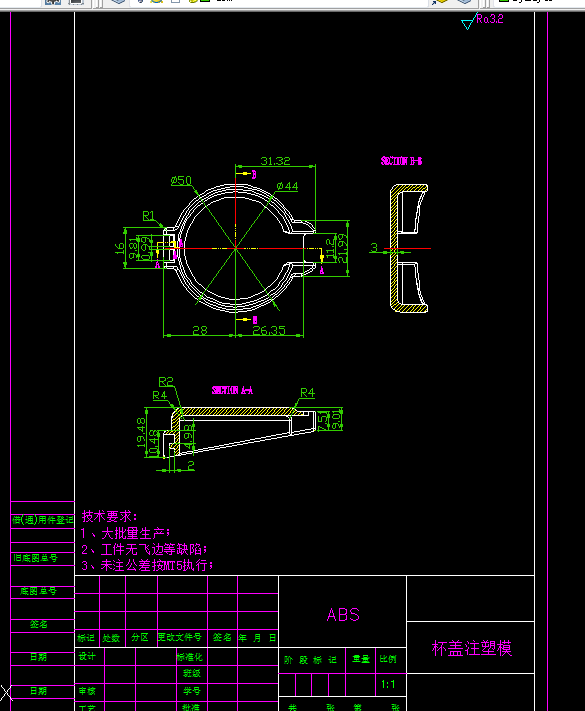Click the 审核 row label
The height and width of the screenshot is (711, 585).
pyautogui.click(x=87, y=691)
